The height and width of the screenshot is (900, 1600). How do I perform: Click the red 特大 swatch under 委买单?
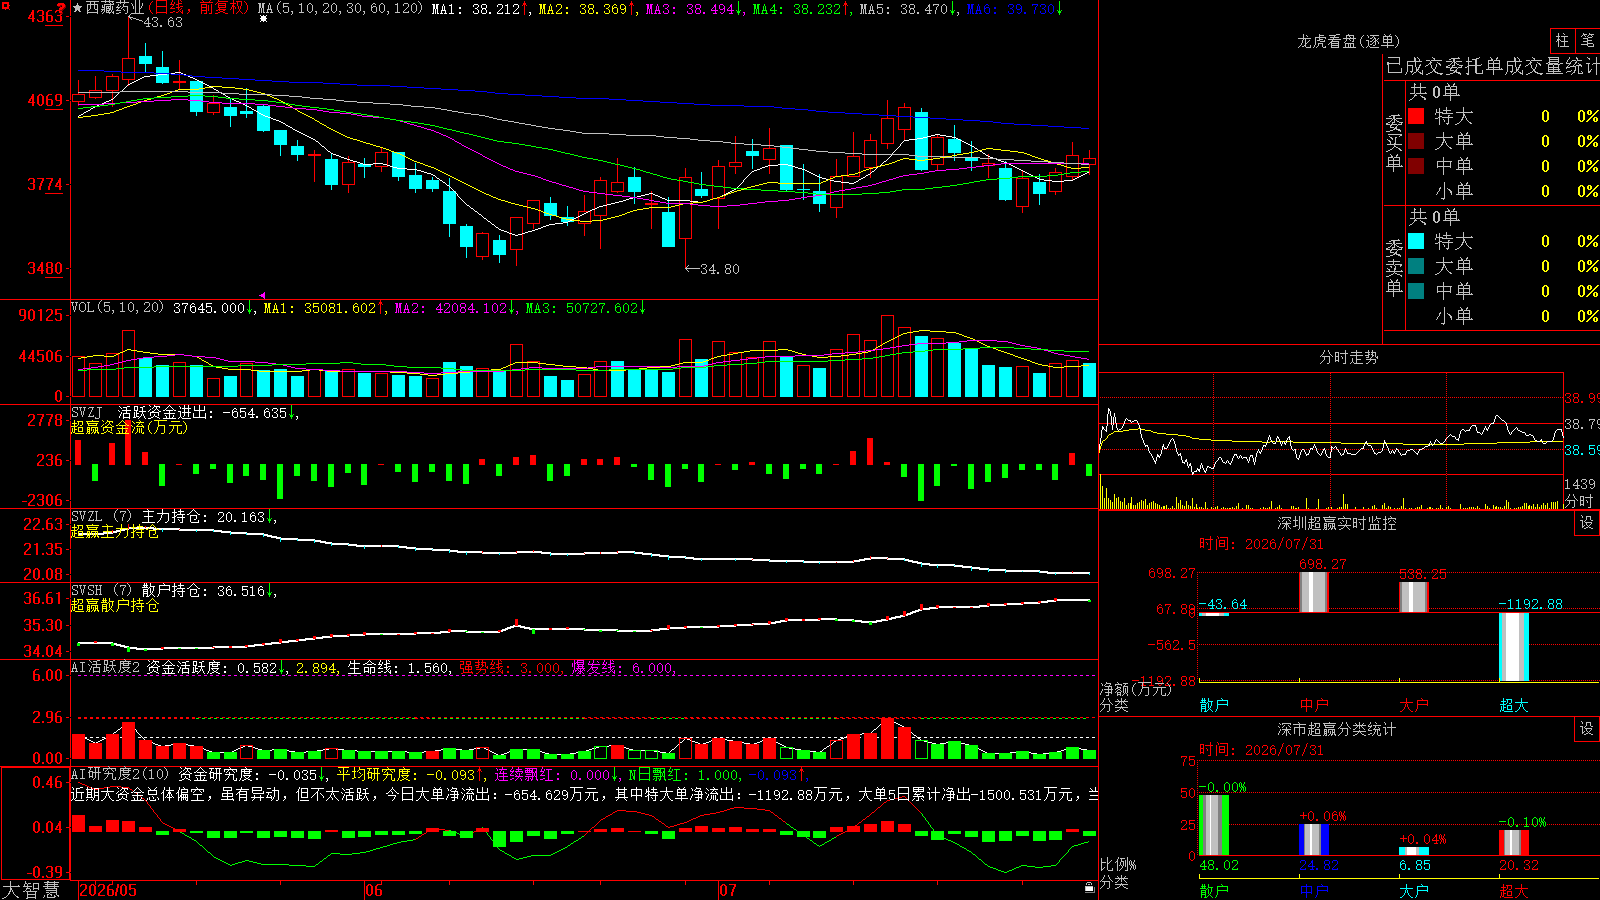pos(1416,116)
